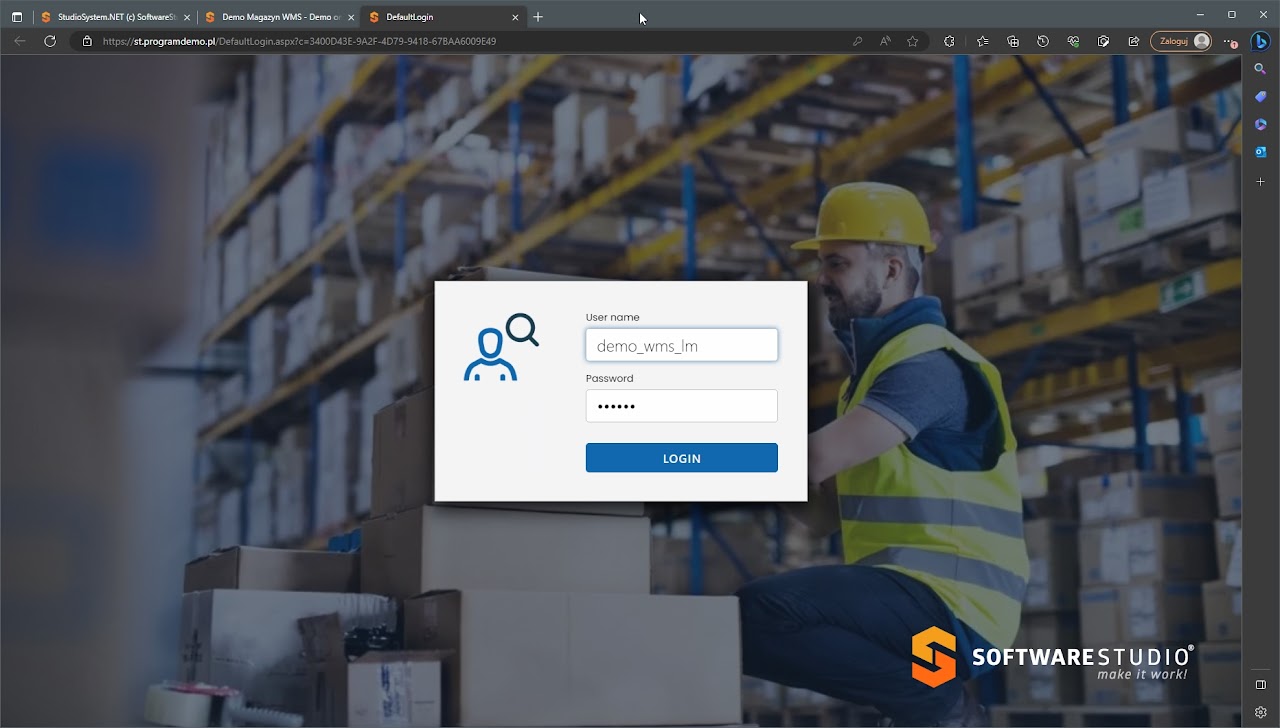This screenshot has height=728, width=1280.
Task: Open the Collections icon in the toolbar
Action: pos(1013,41)
